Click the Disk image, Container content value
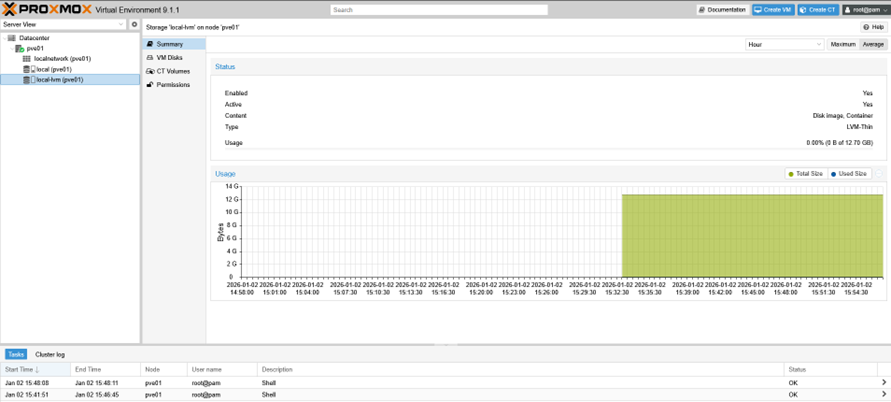 click(843, 115)
